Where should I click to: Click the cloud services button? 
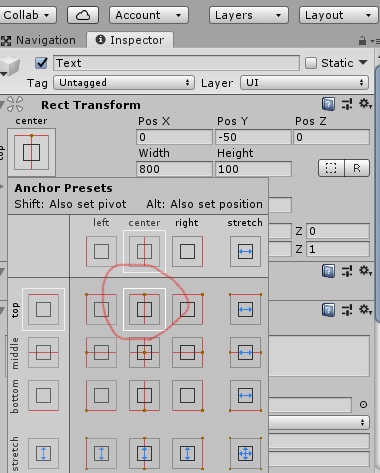[x=83, y=15]
